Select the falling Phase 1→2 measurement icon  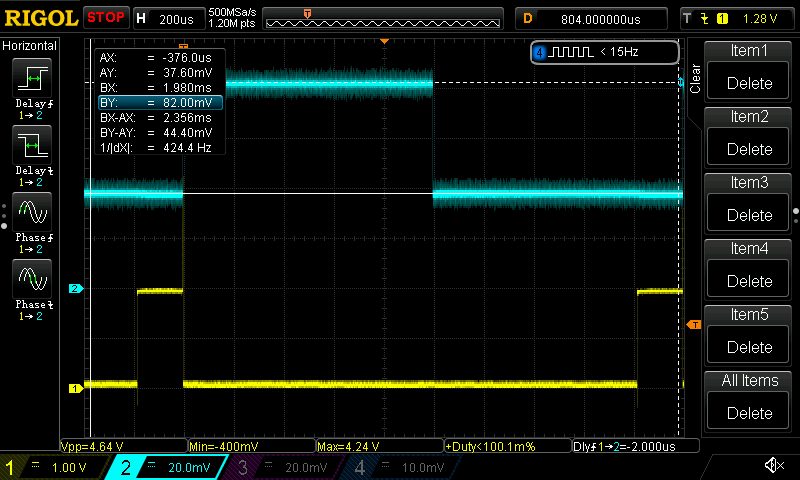click(32, 279)
